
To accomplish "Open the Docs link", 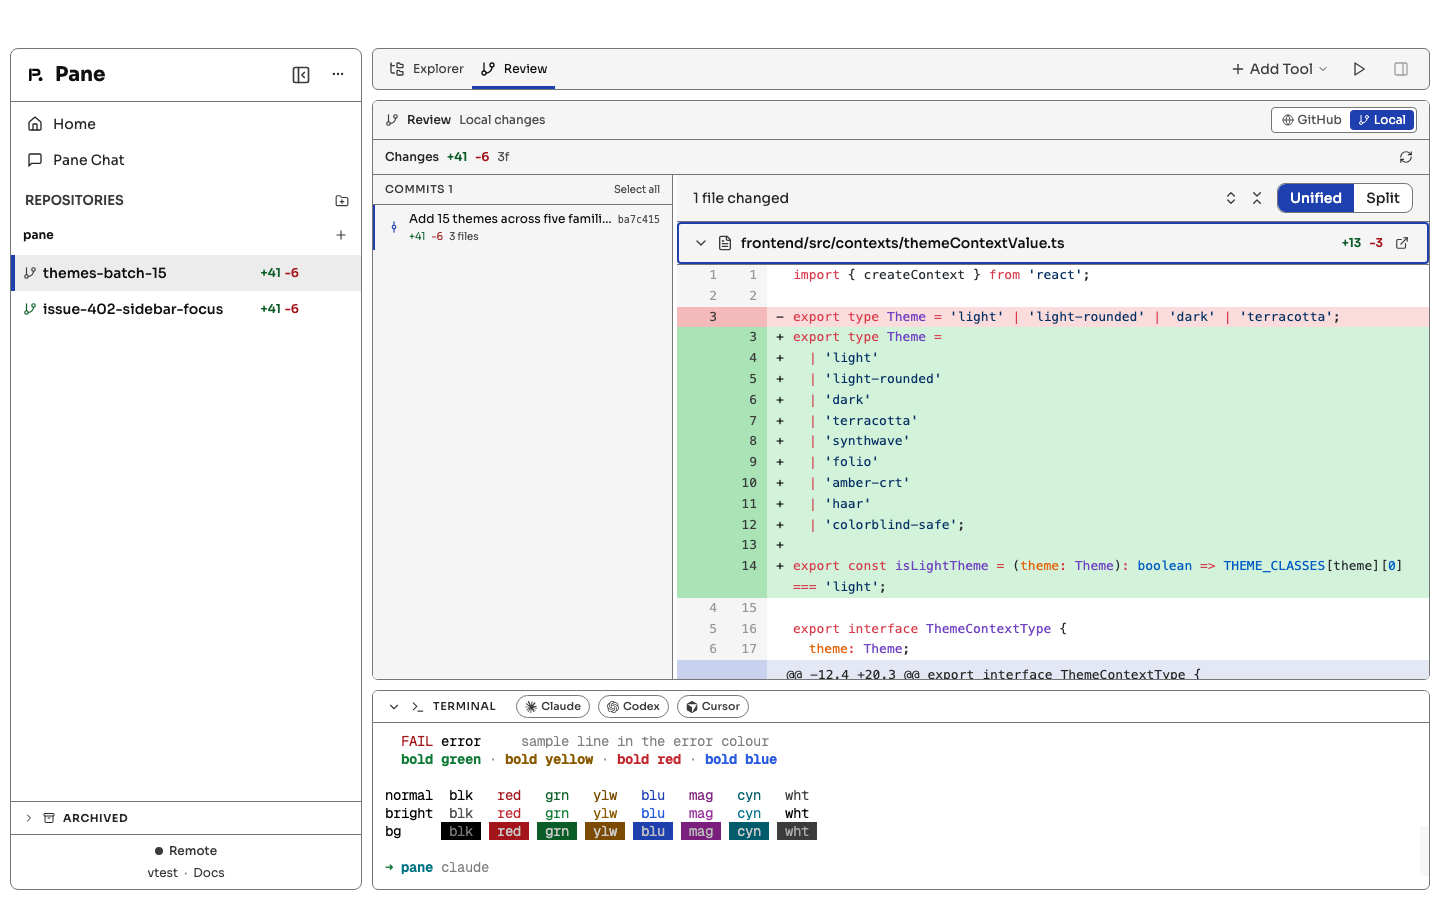I will [x=209, y=873].
